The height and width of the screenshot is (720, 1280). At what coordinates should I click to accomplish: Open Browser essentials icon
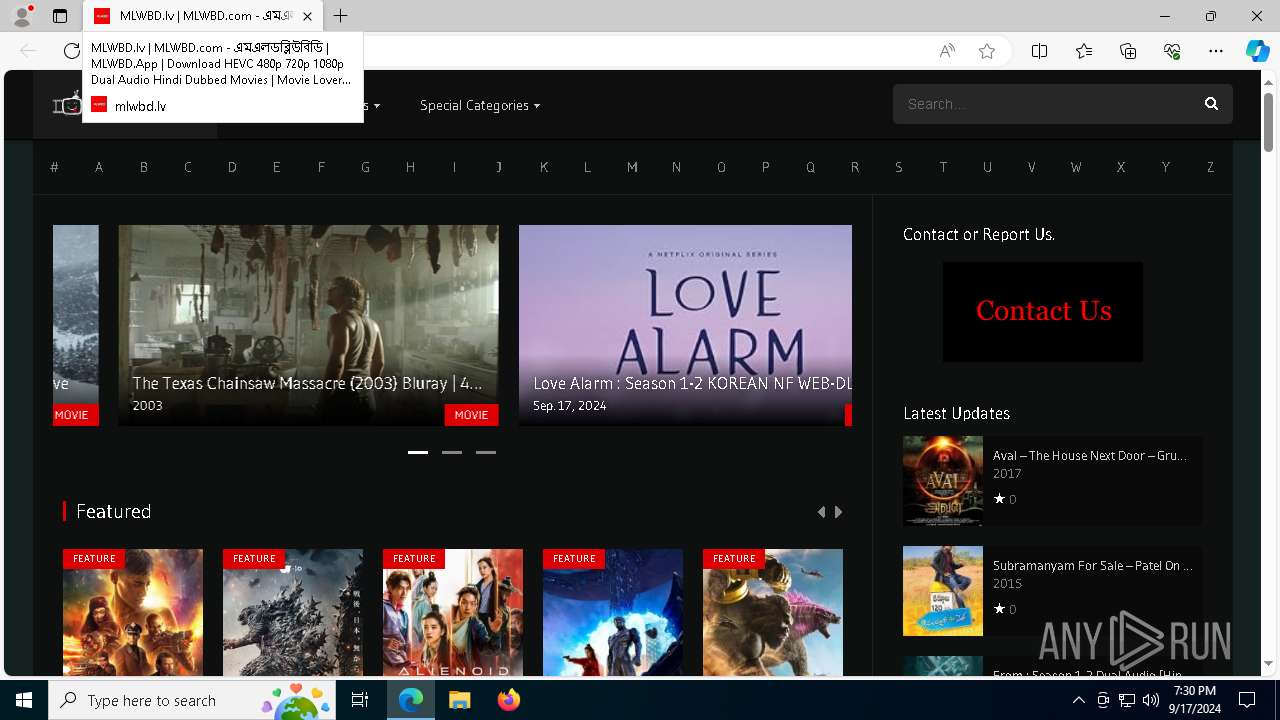click(x=1172, y=51)
